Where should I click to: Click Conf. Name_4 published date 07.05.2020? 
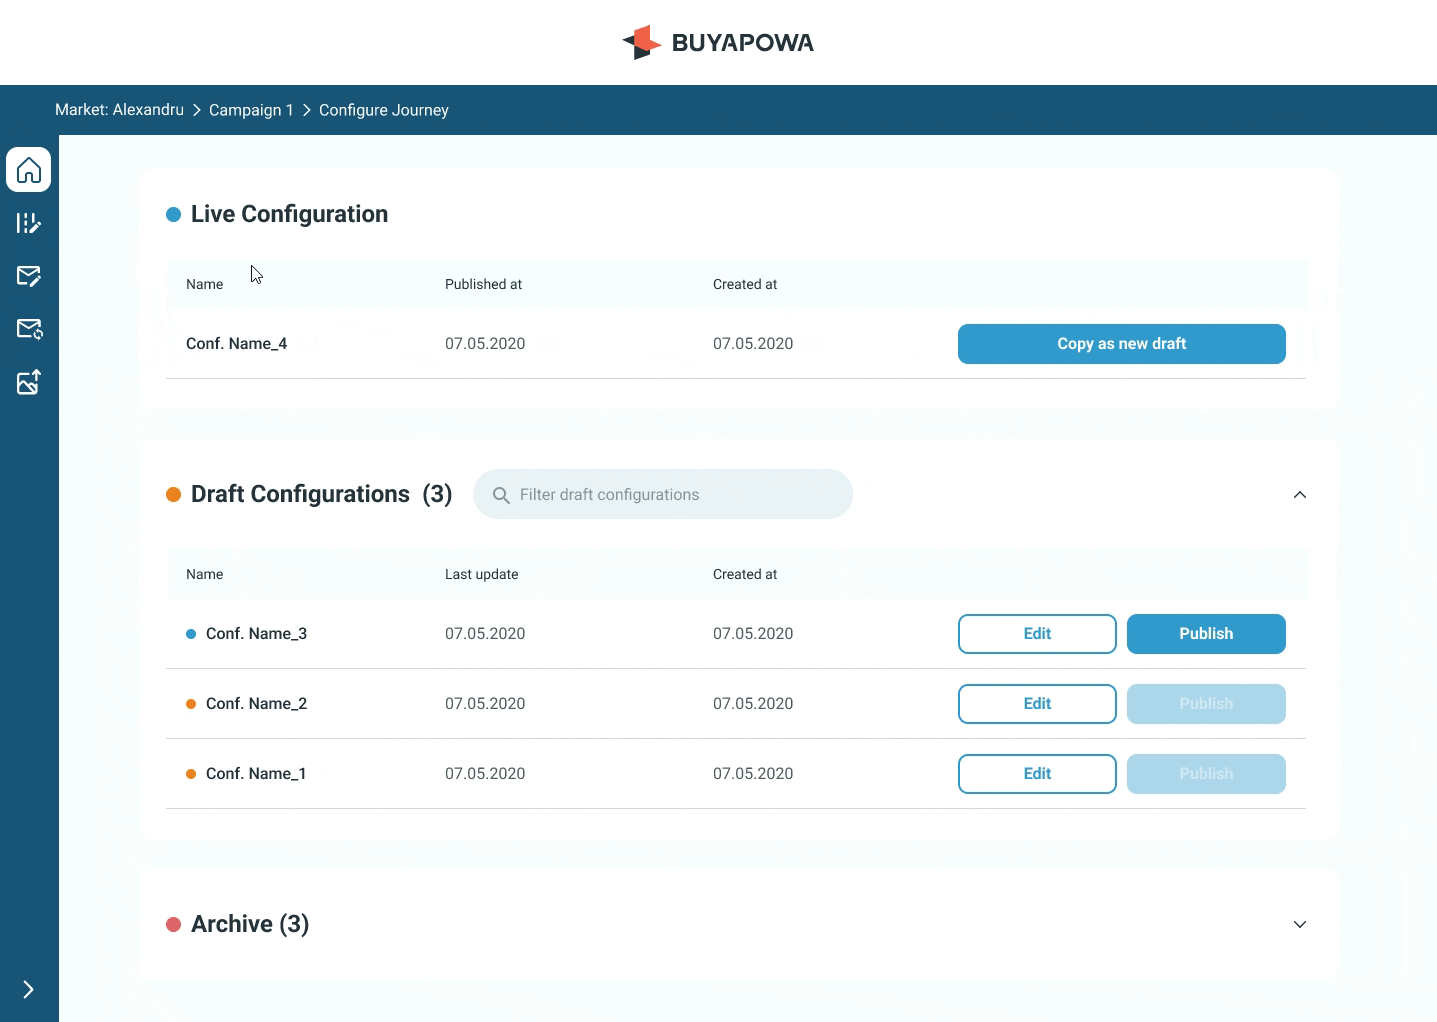click(x=485, y=344)
